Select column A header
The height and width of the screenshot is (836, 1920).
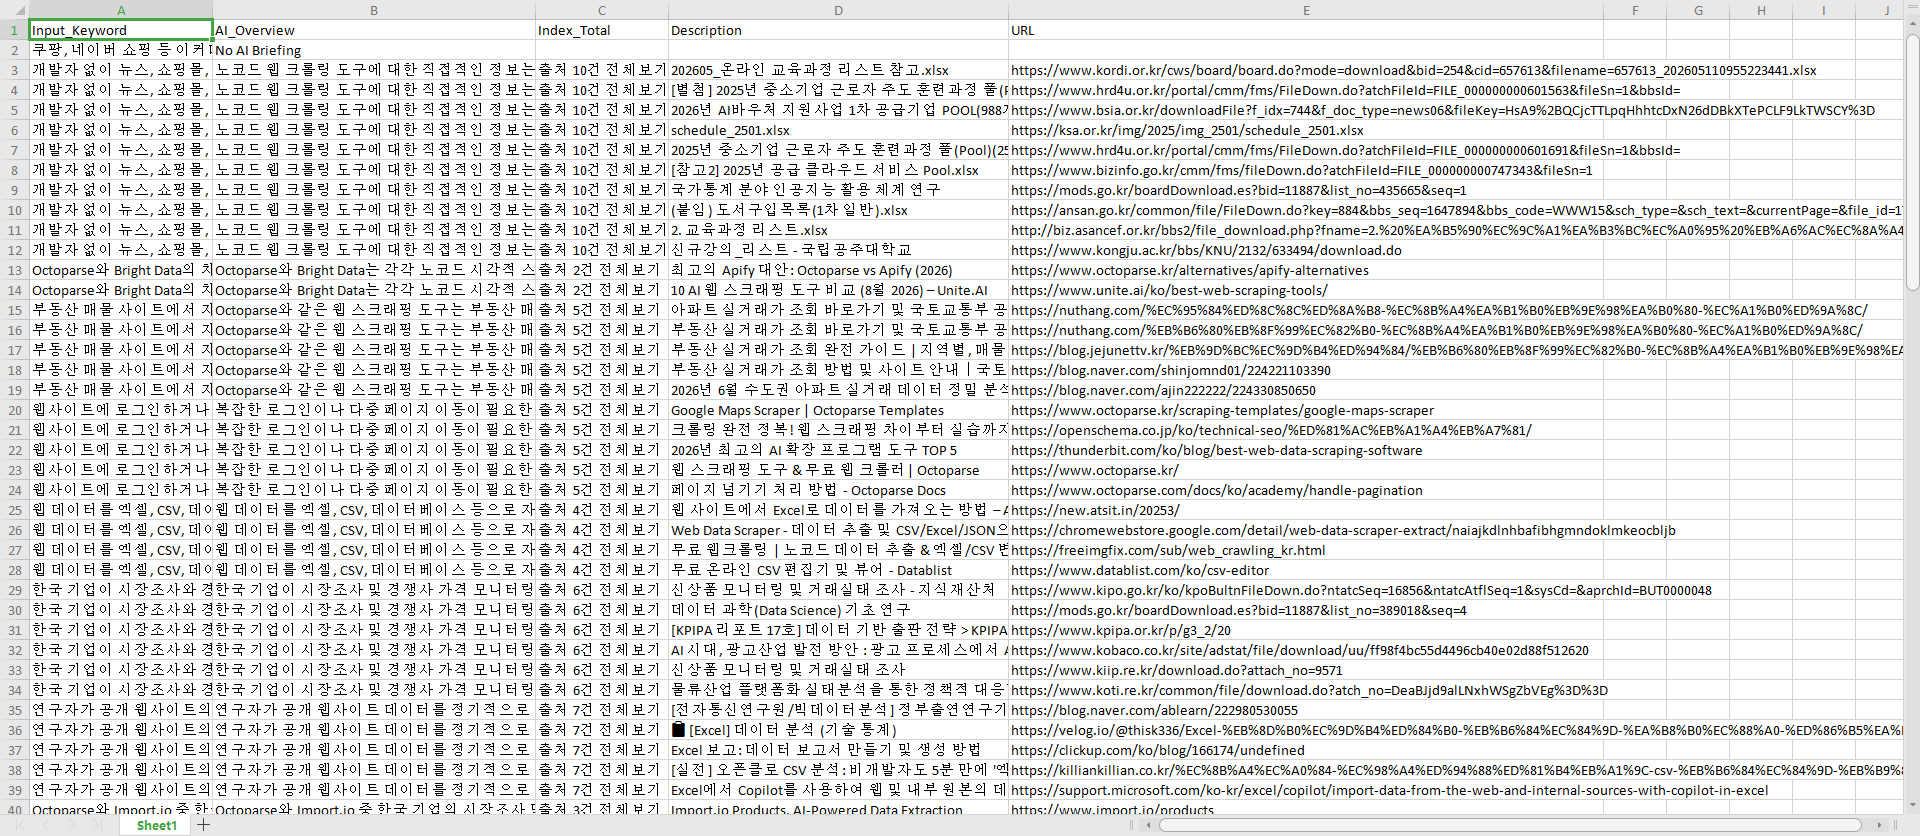[x=121, y=10]
